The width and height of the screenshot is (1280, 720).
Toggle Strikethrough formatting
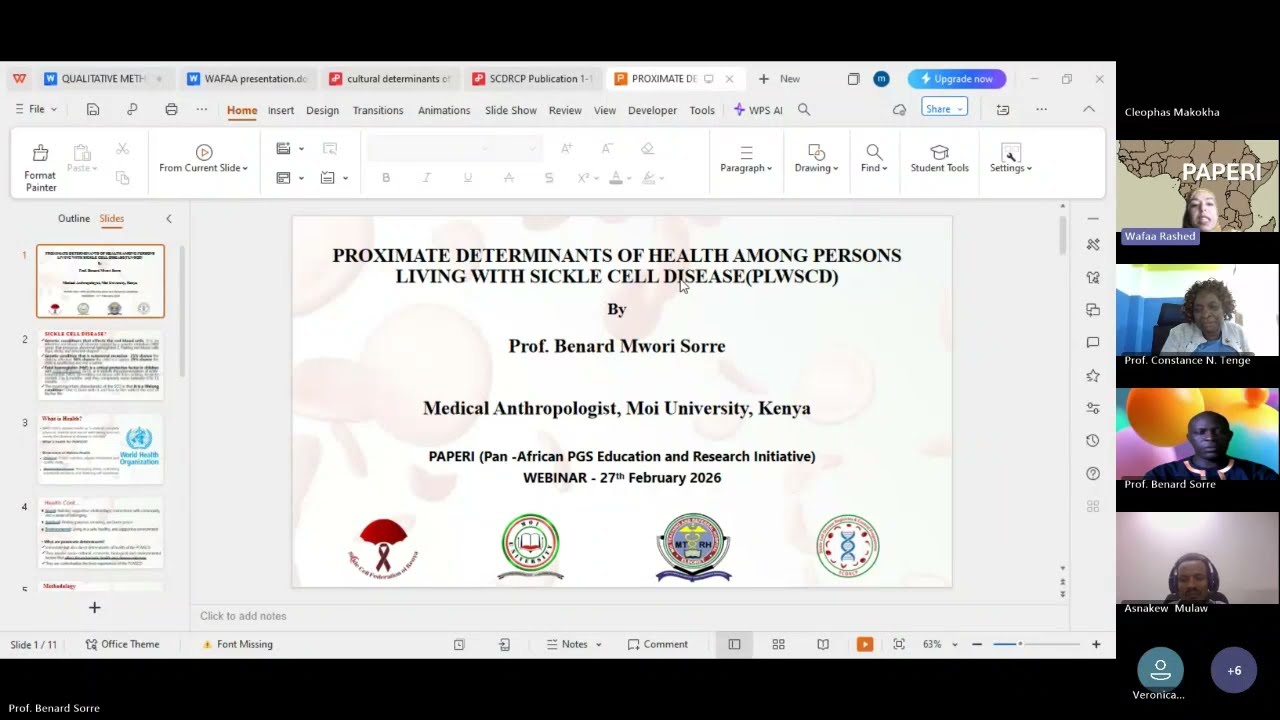[508, 178]
